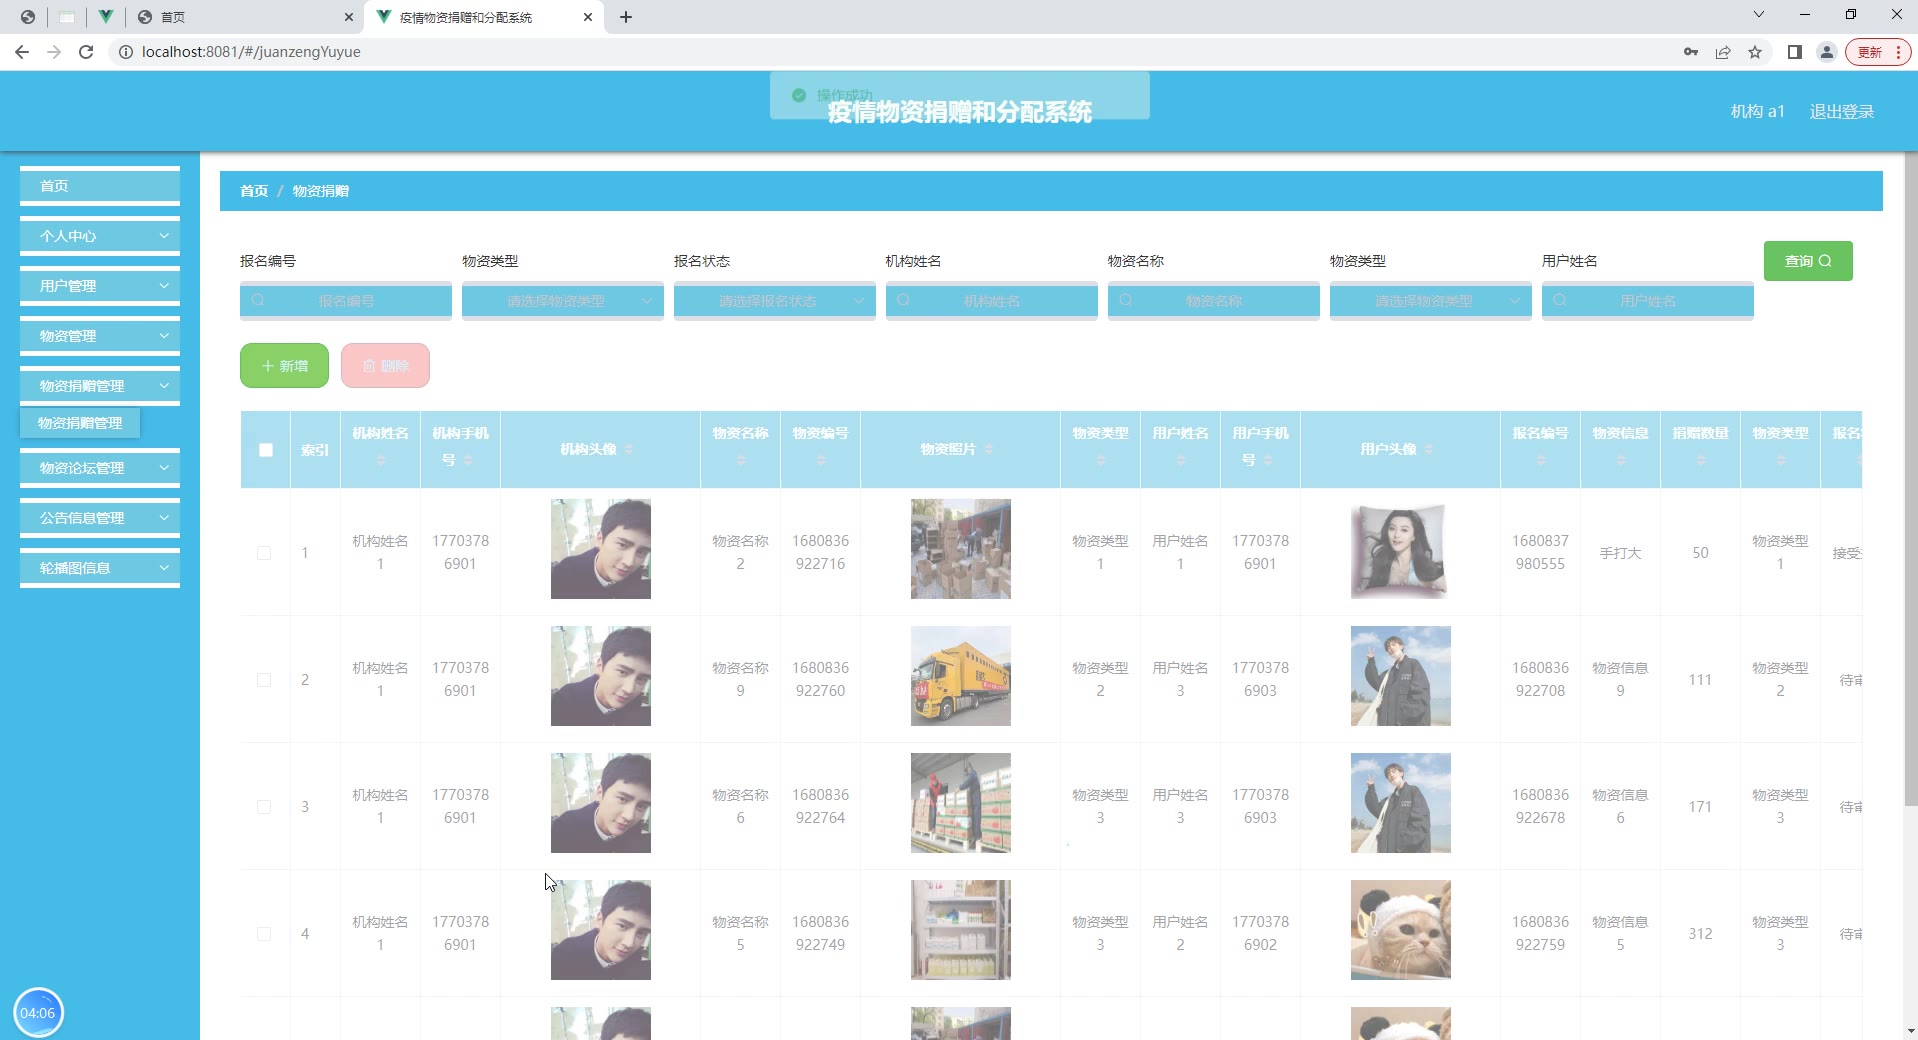This screenshot has height=1040, width=1918.
Task: Open the 报名状态 filter dropdown
Action: tap(775, 301)
